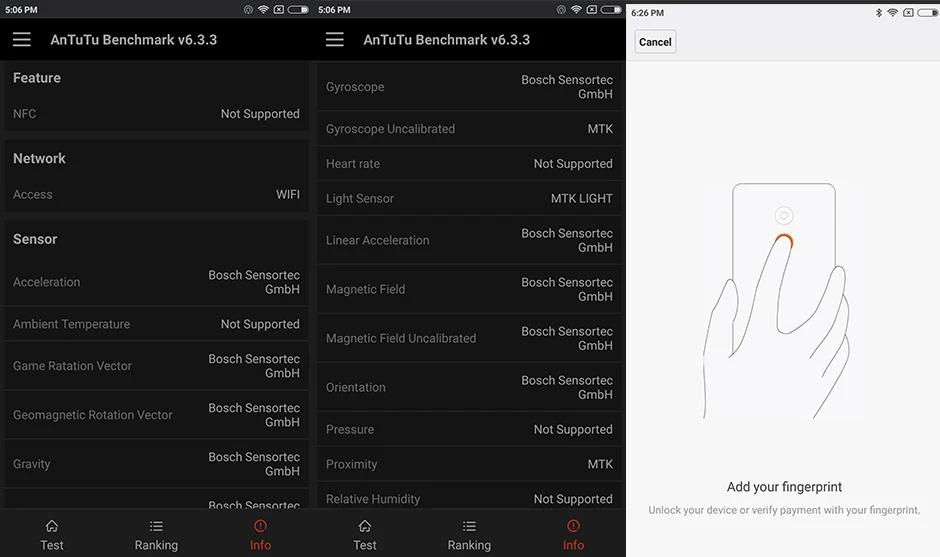Select the Geomagnetic Rotation Vector row
The width and height of the screenshot is (940, 557).
(156, 415)
